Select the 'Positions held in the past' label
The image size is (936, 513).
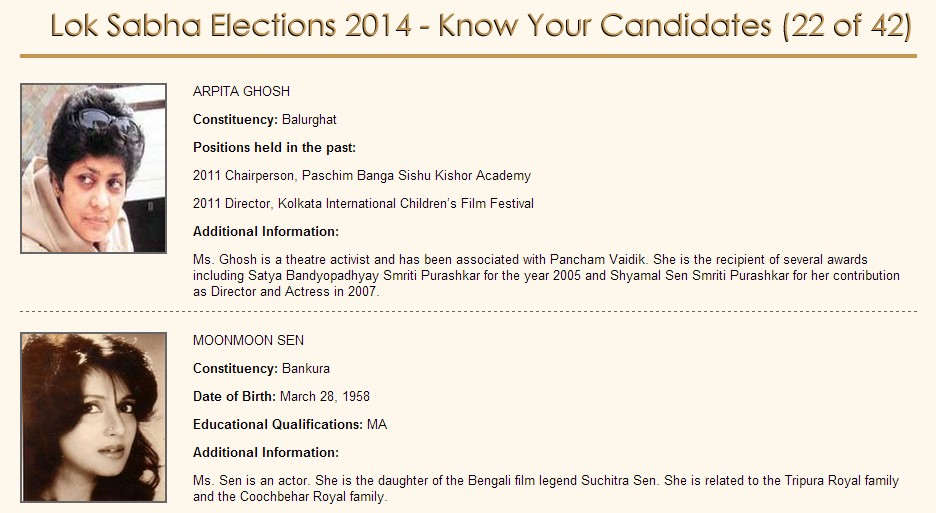(x=274, y=148)
